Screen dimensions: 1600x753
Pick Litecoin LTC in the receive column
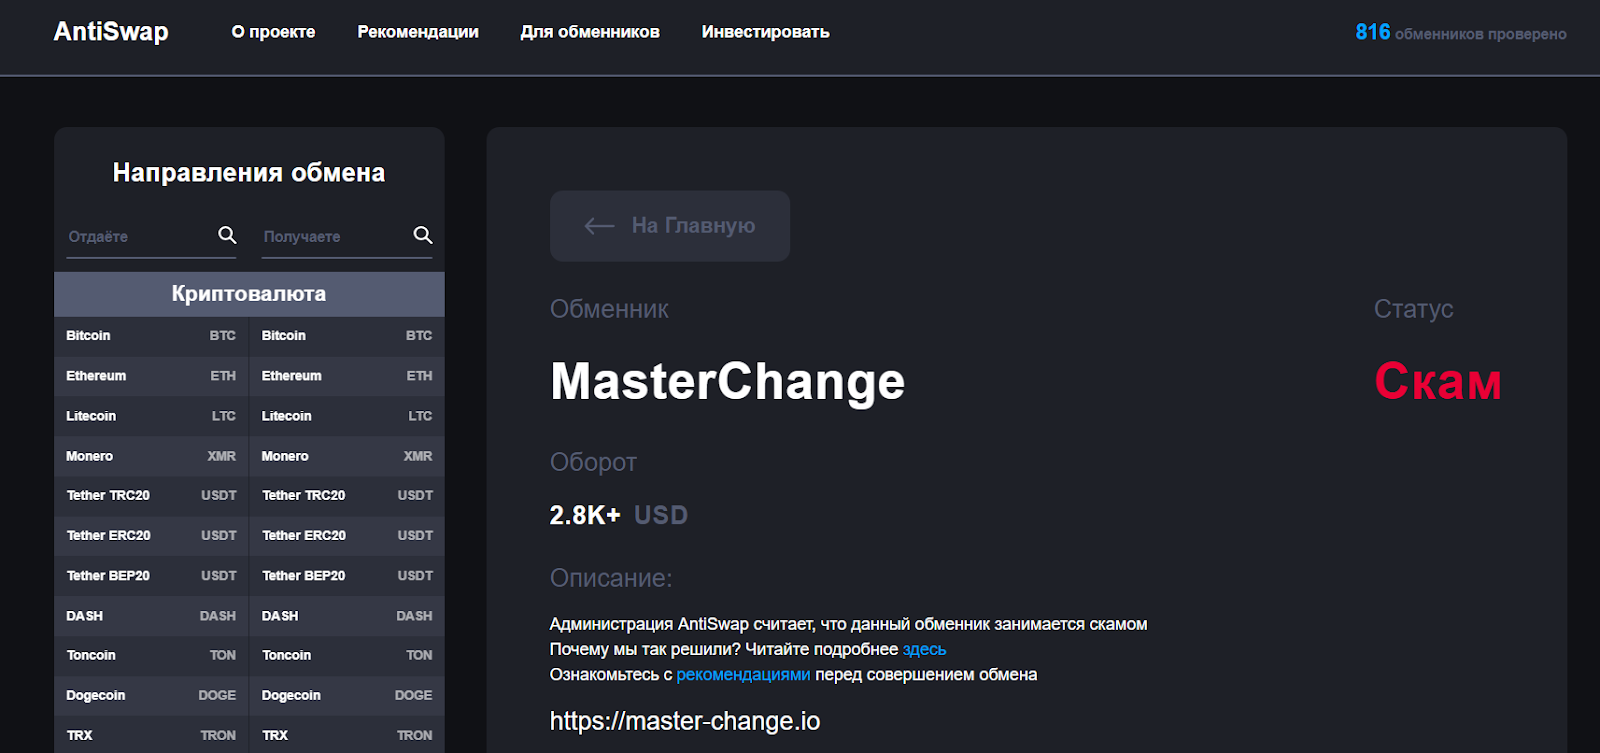pos(347,416)
